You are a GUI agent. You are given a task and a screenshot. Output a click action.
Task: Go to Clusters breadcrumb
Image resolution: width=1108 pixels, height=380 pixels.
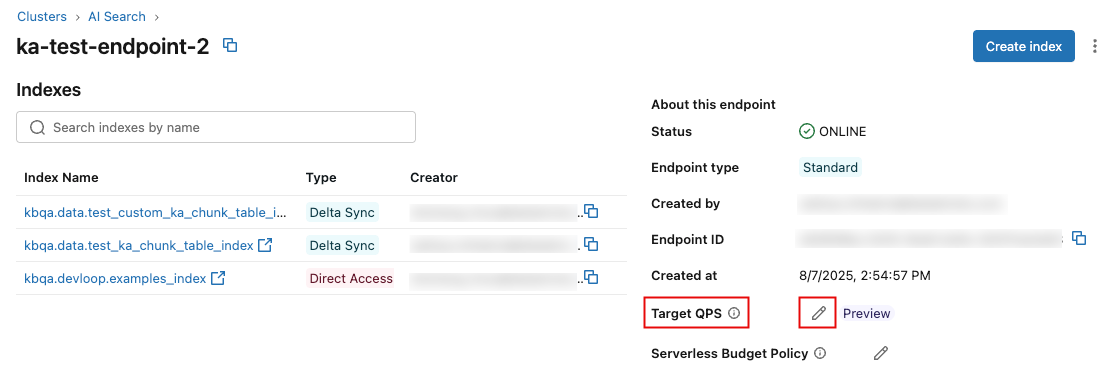[x=42, y=16]
